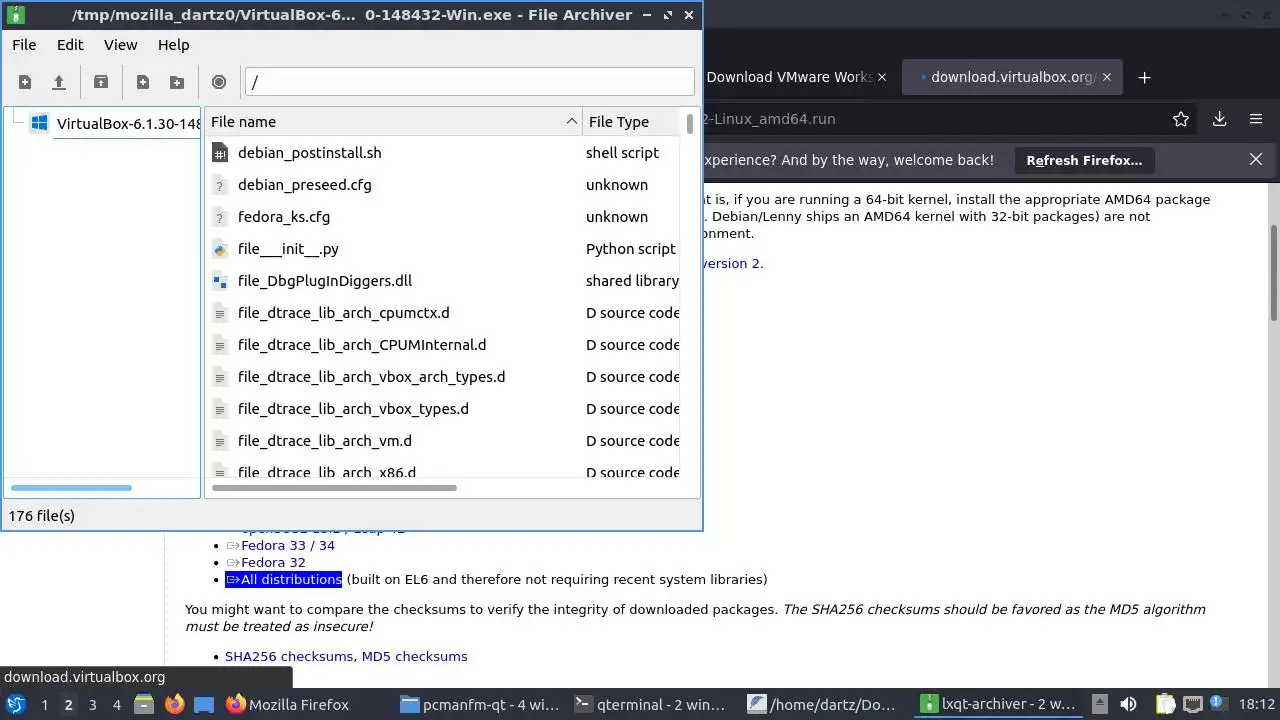Viewport: 1280px width, 720px height.
Task: Click the file list horizontal scrollbar
Action: tap(335, 488)
